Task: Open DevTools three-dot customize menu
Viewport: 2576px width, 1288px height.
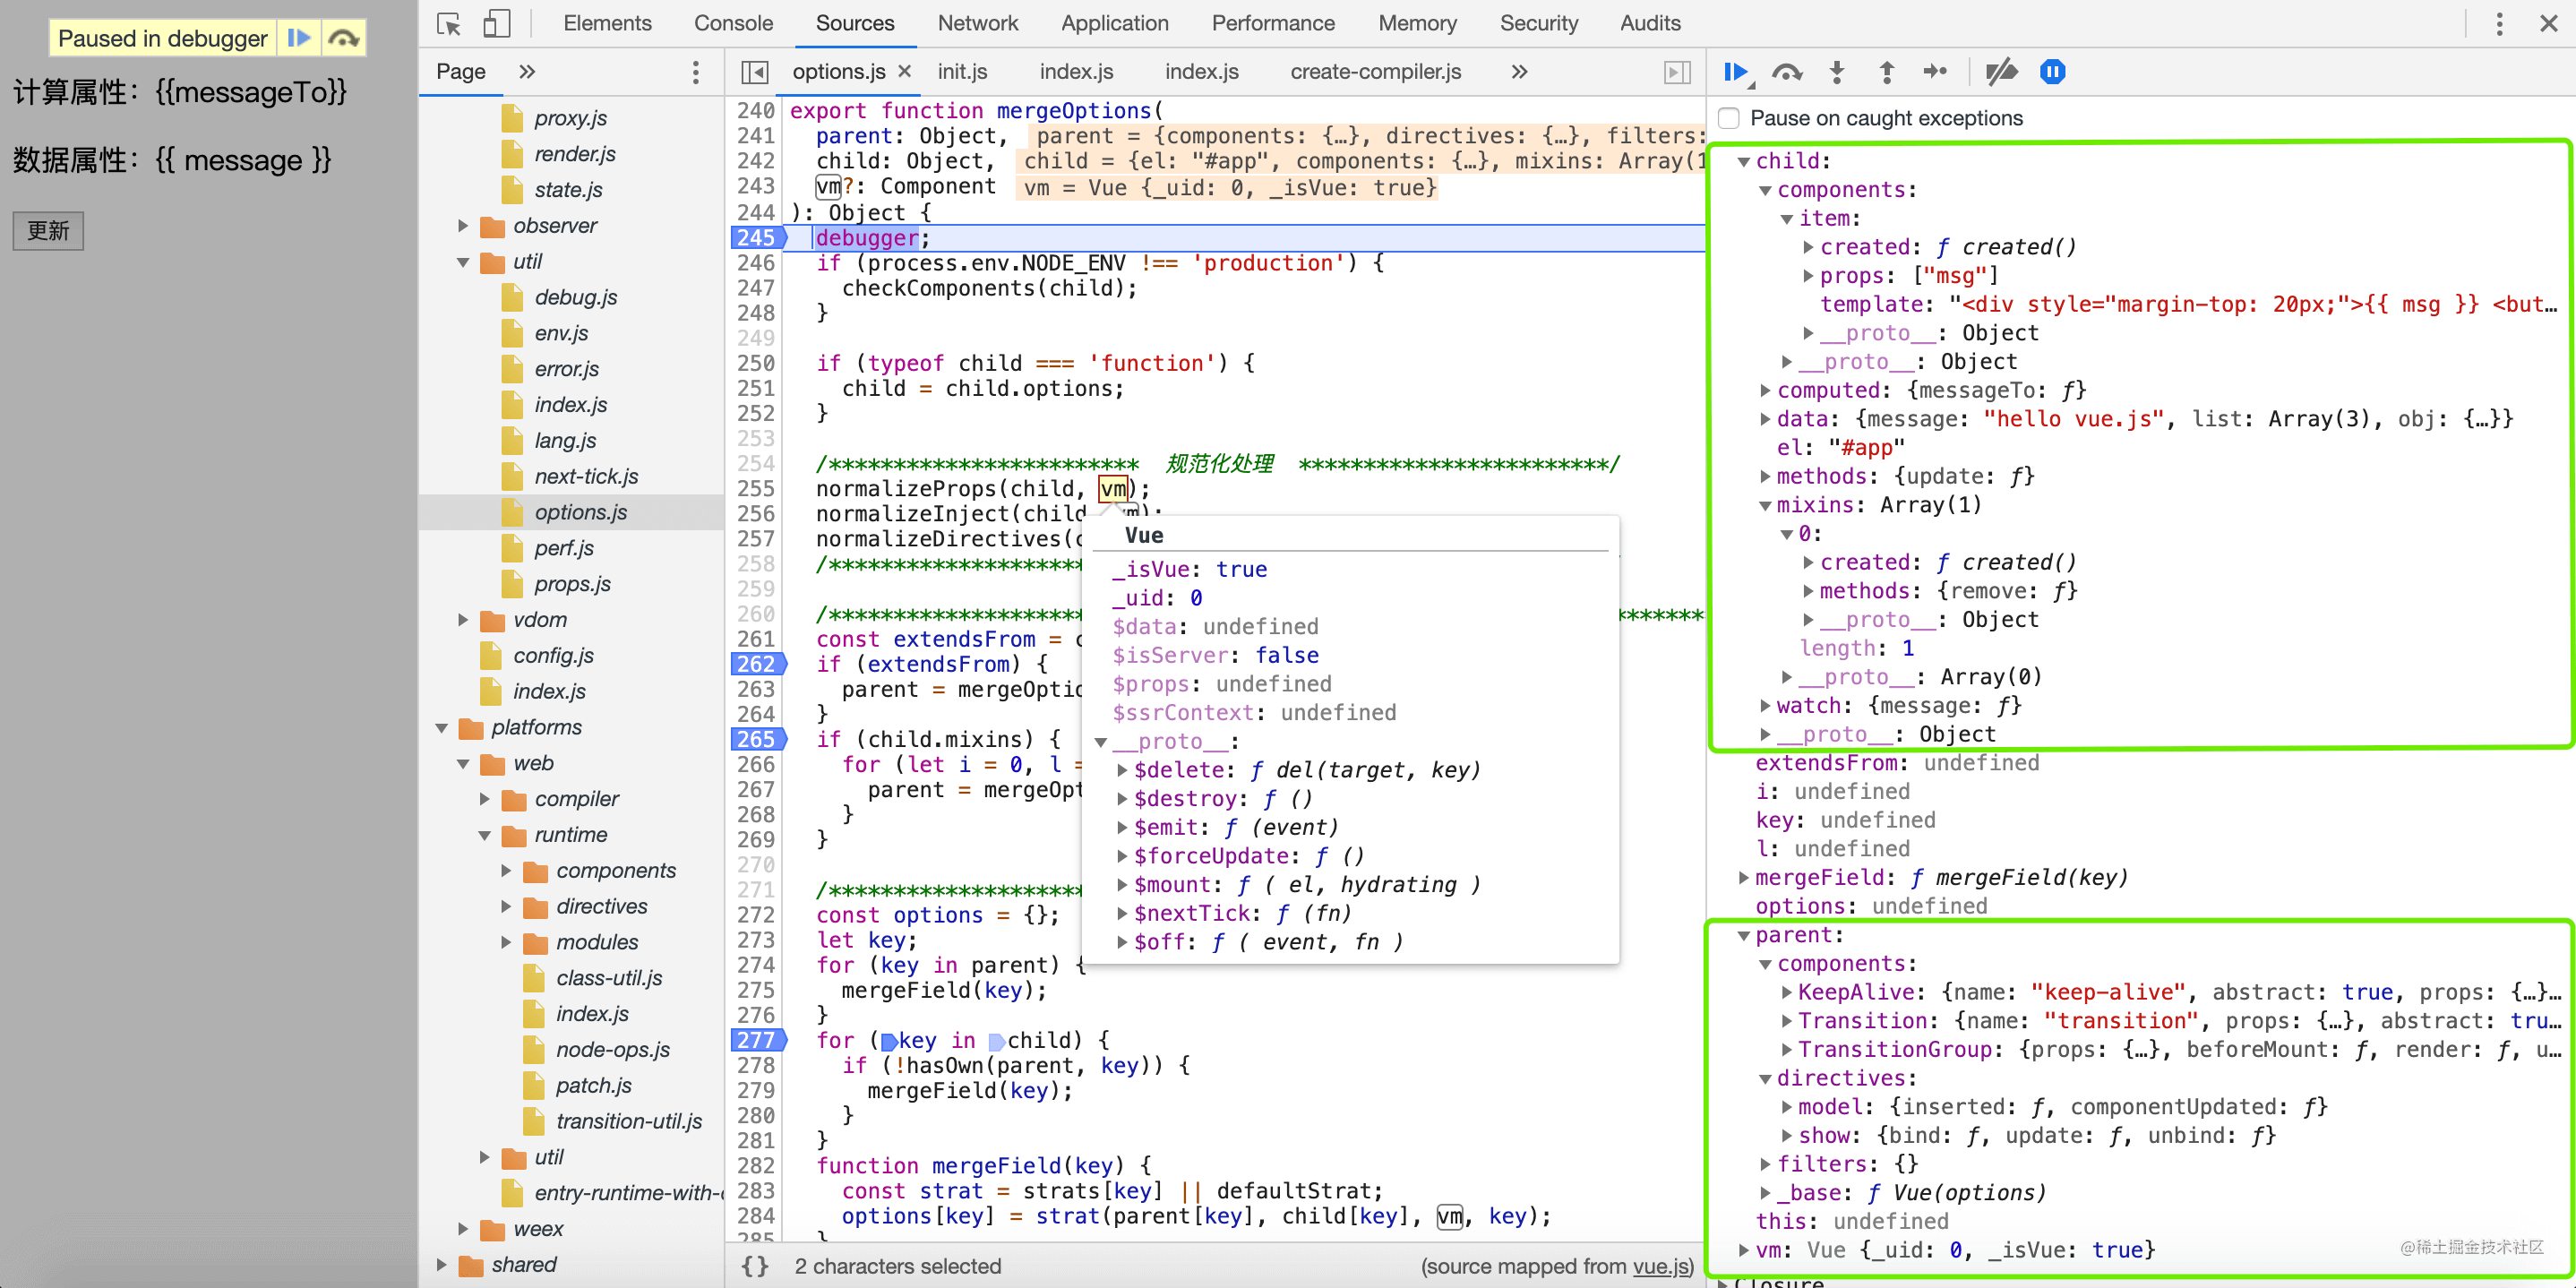Action: coord(2499,23)
